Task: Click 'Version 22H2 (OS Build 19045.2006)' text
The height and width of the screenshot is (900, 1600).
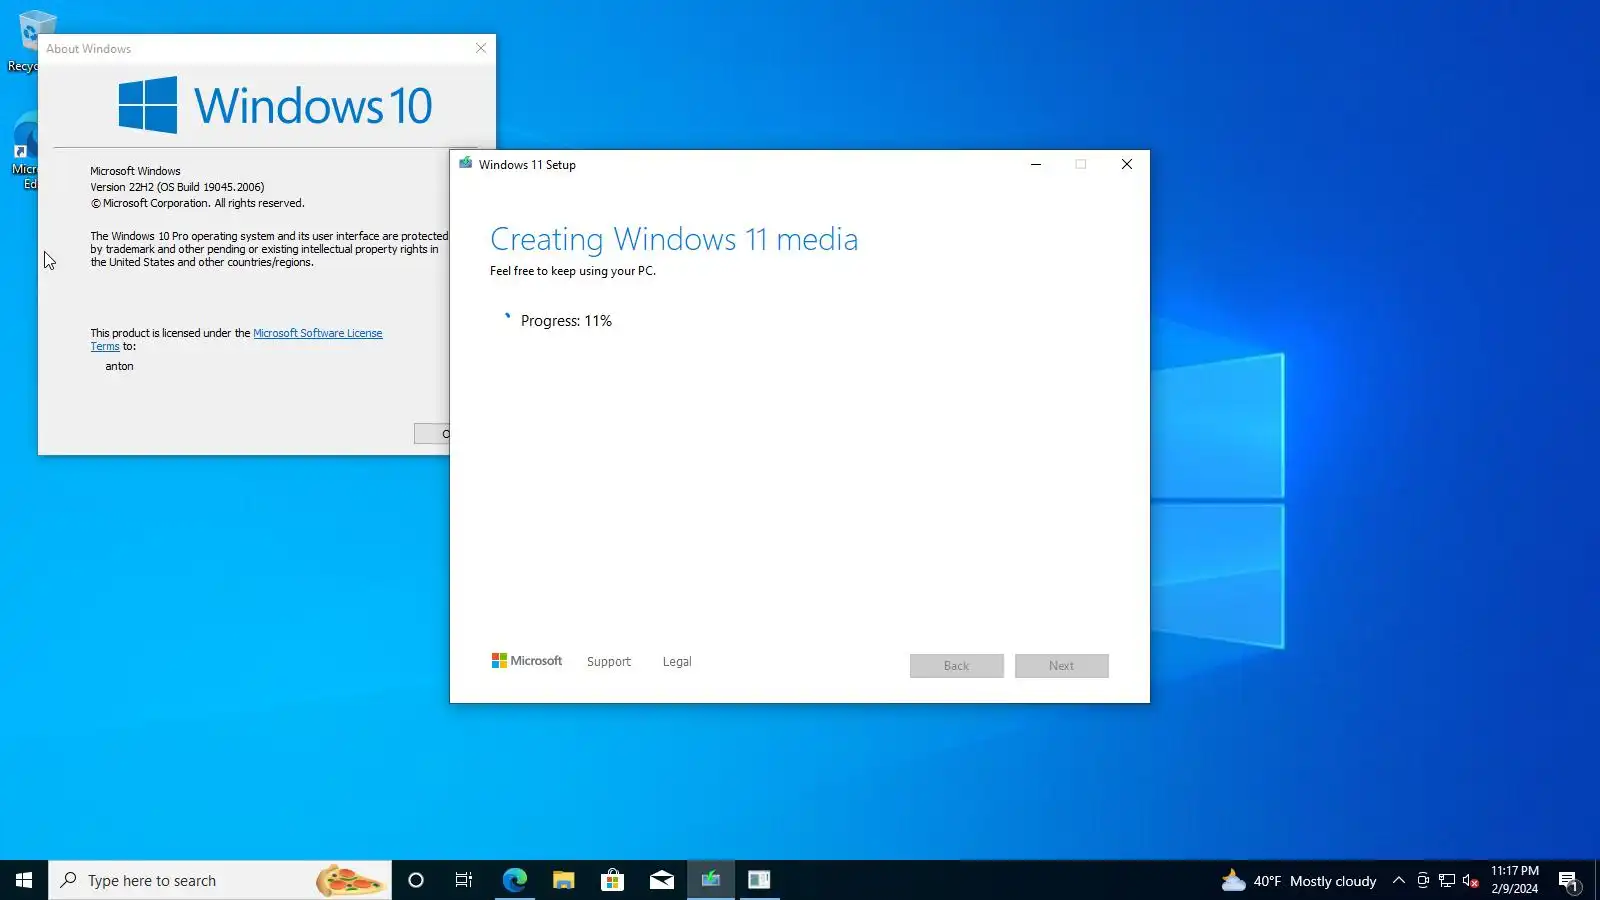Action: click(x=178, y=187)
